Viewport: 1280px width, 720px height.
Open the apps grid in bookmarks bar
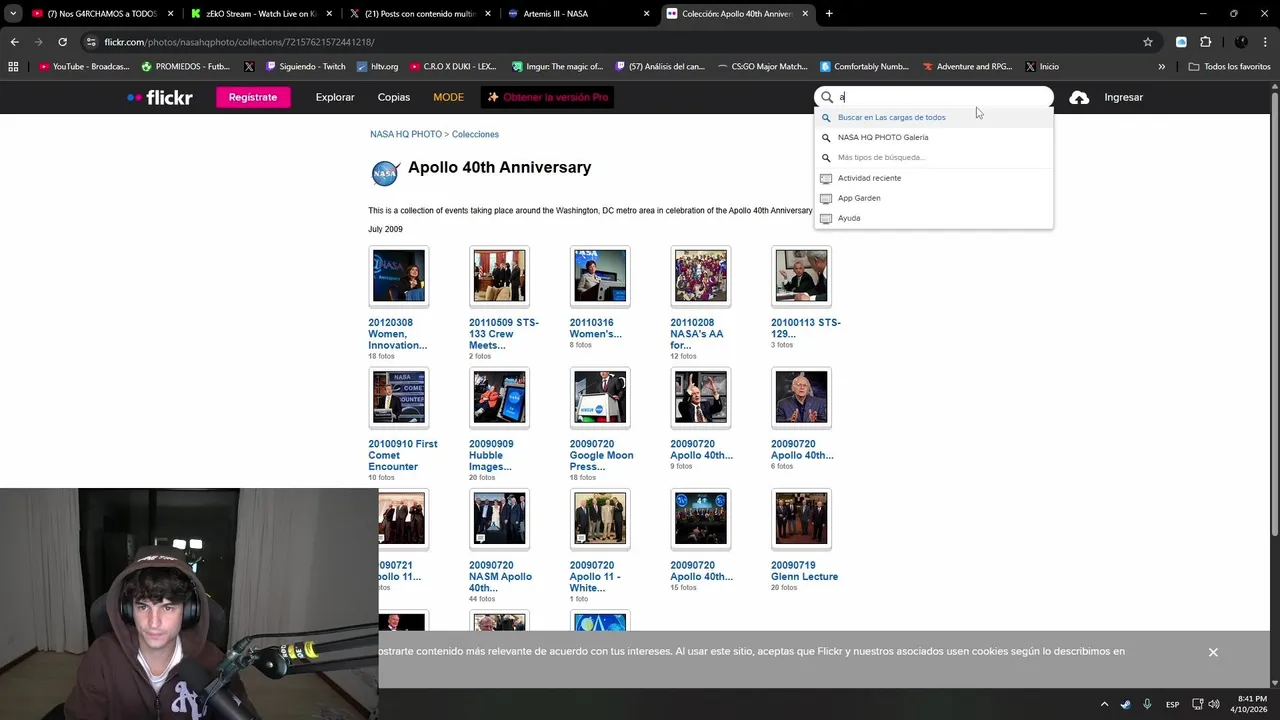(13, 67)
